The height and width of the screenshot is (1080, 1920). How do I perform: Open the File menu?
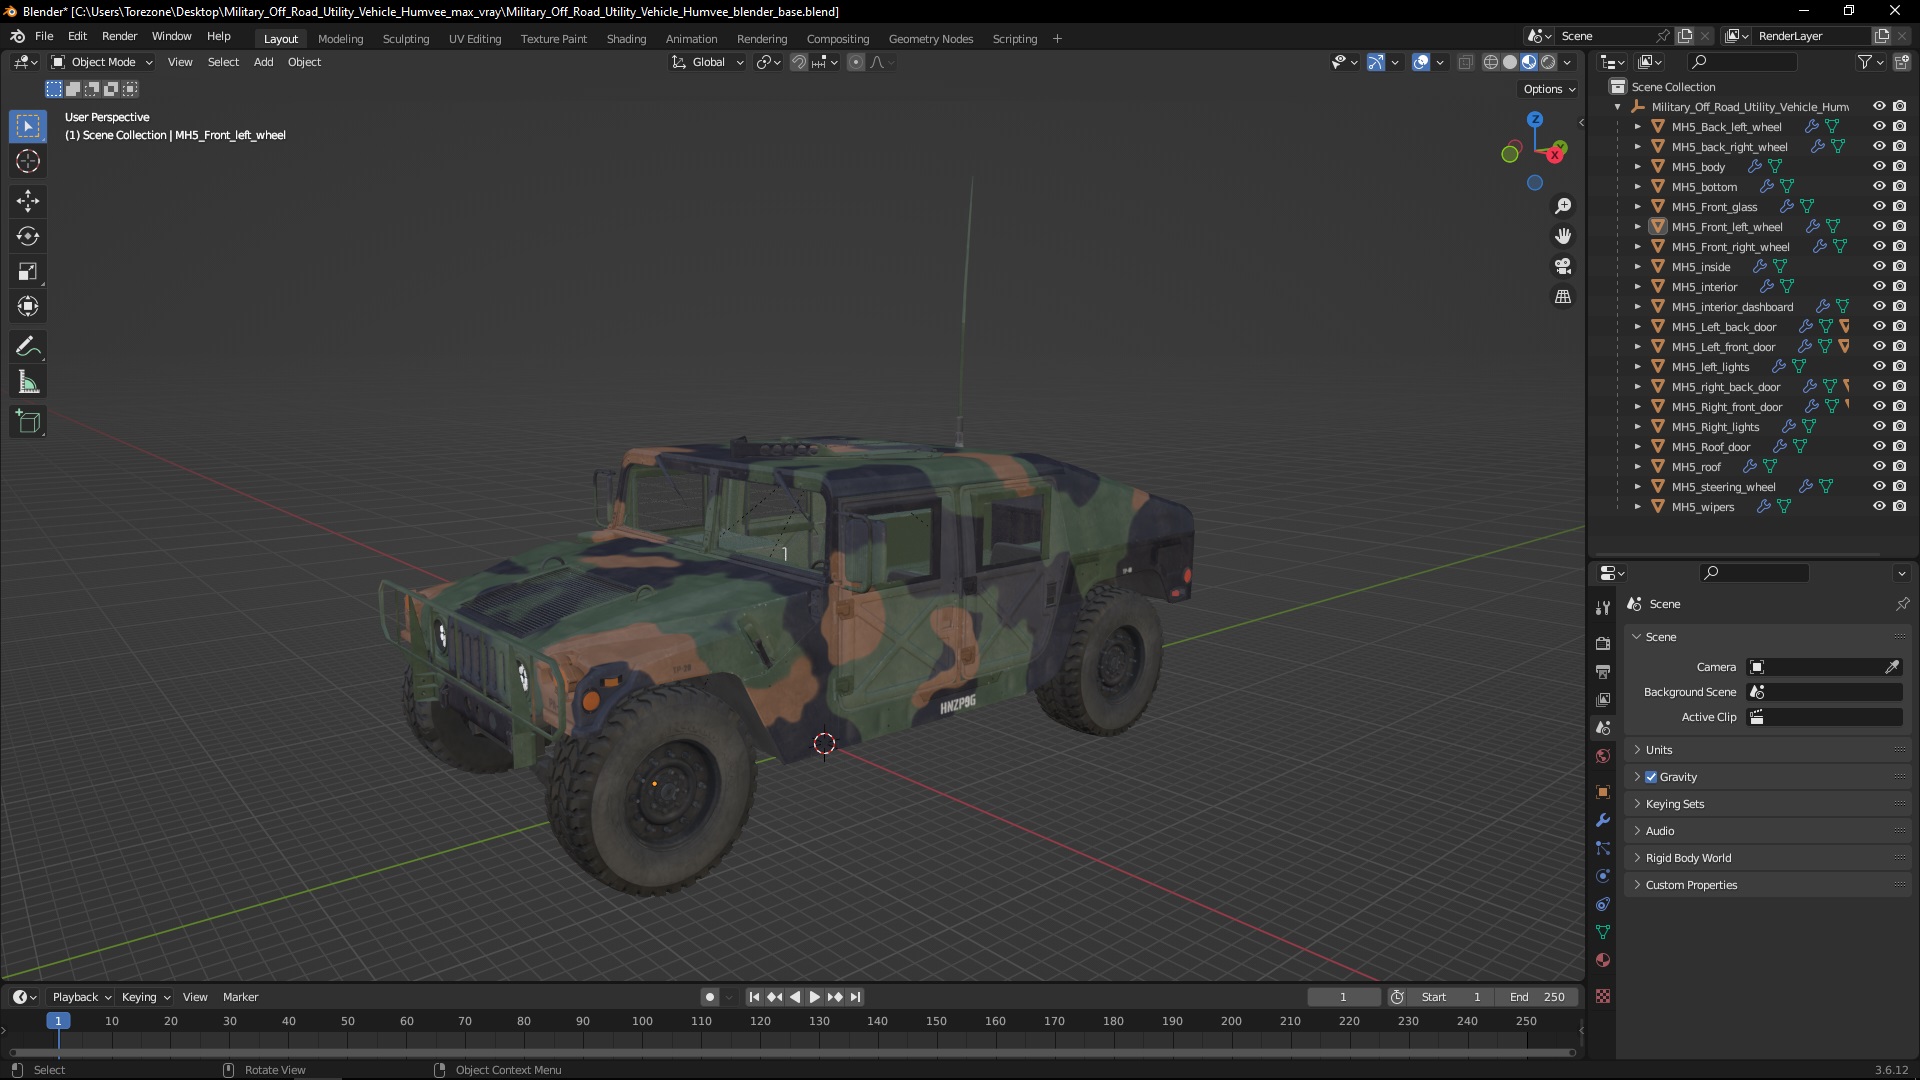click(44, 36)
